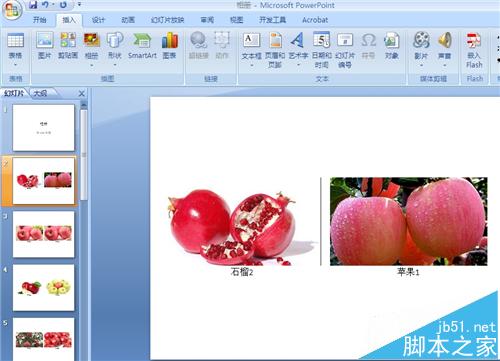The width and height of the screenshot is (500, 361).
Task: Click the 嵌入 Flash icon
Action: click(474, 50)
